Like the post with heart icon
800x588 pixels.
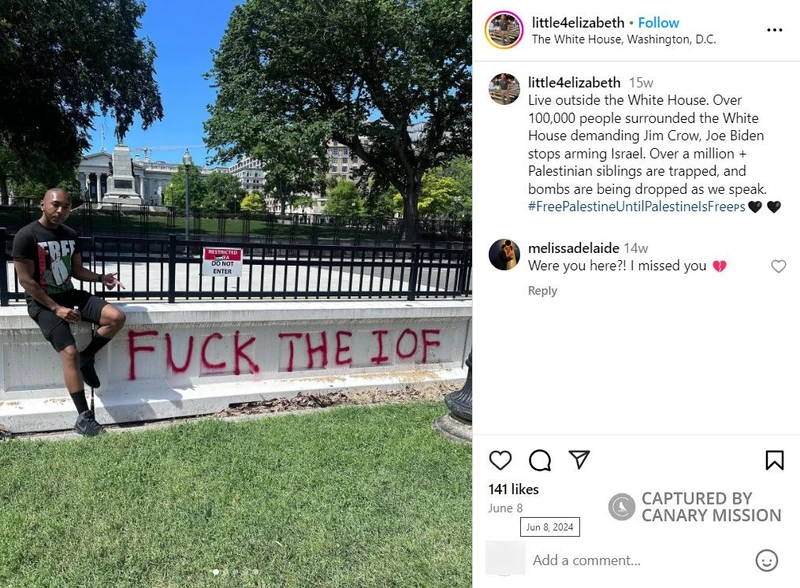[x=500, y=460]
